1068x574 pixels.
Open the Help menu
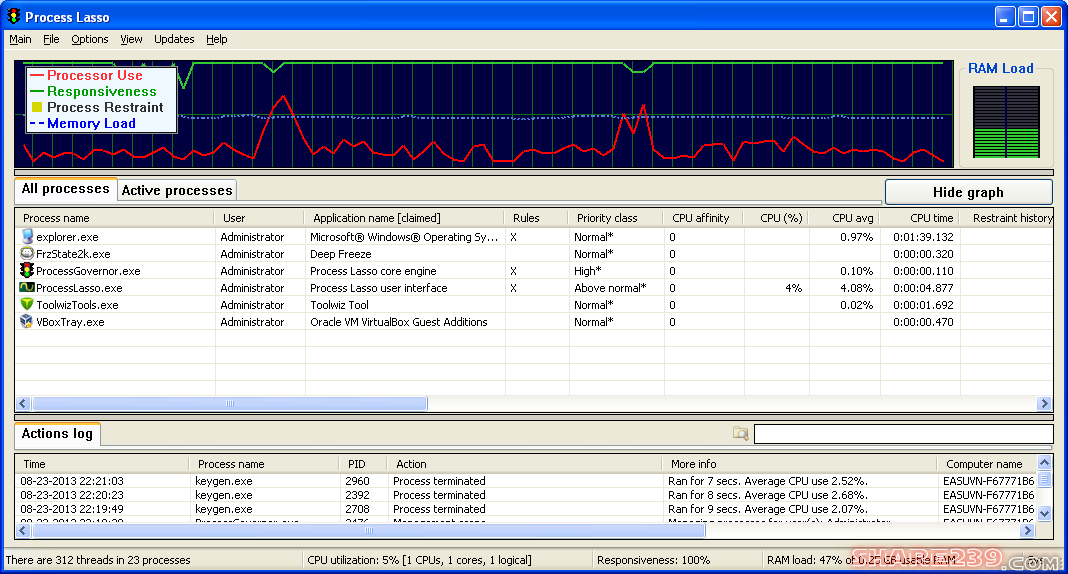tap(217, 39)
